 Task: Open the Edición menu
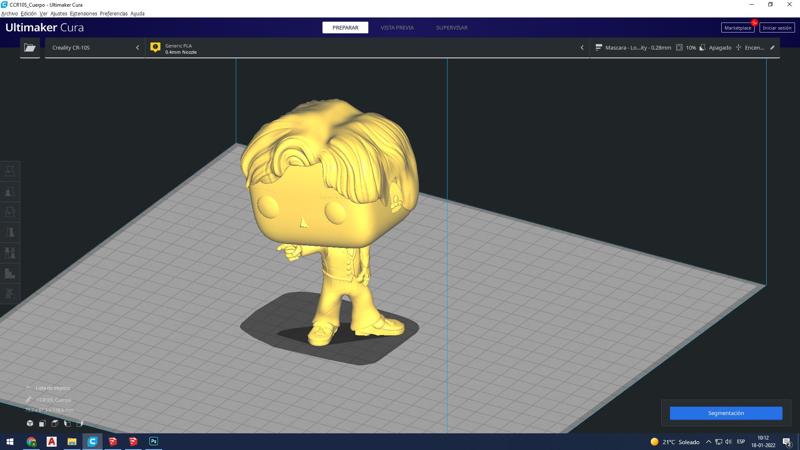[29, 14]
